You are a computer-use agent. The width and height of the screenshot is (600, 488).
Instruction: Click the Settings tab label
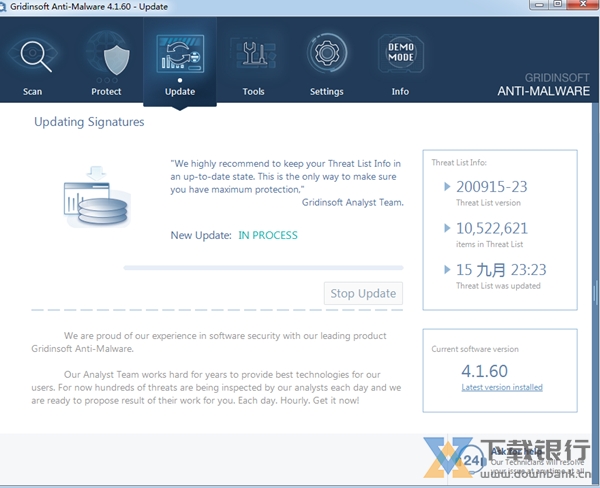click(326, 92)
